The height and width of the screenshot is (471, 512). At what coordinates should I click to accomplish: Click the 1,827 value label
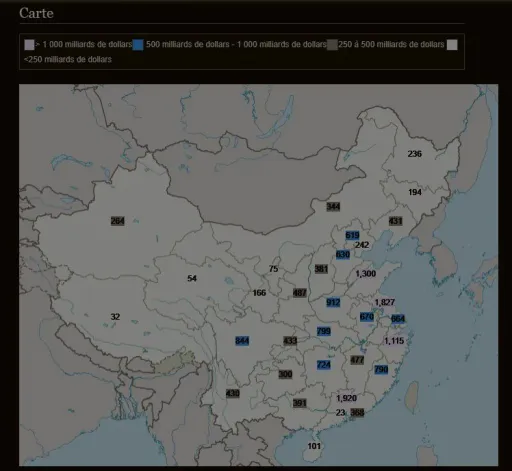coord(385,302)
